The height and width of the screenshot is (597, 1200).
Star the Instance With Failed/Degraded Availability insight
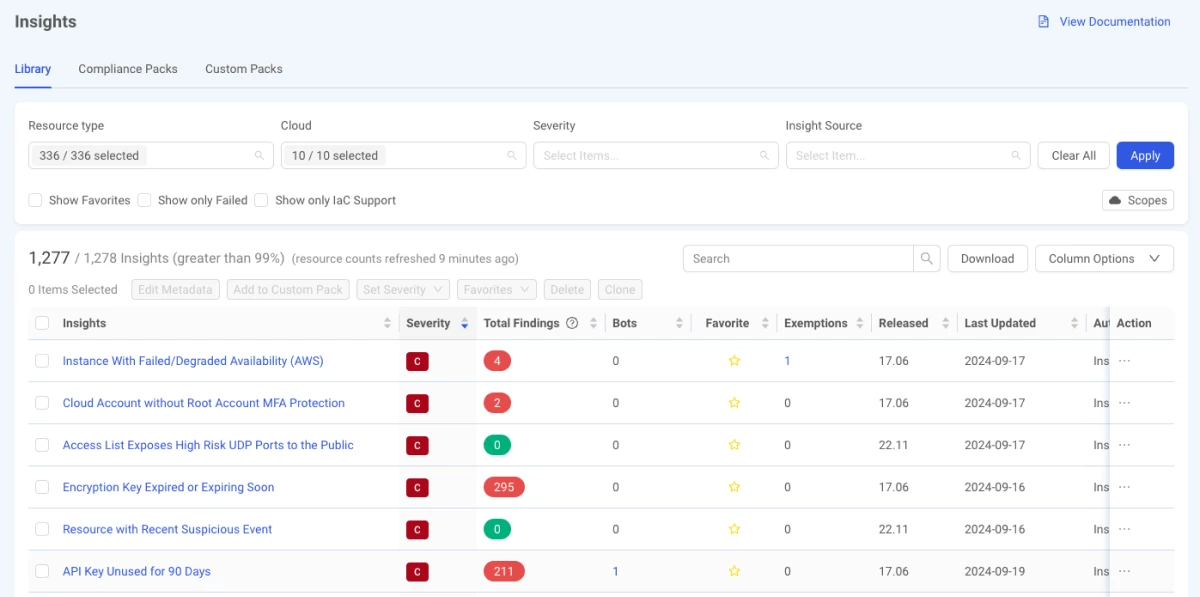click(734, 361)
